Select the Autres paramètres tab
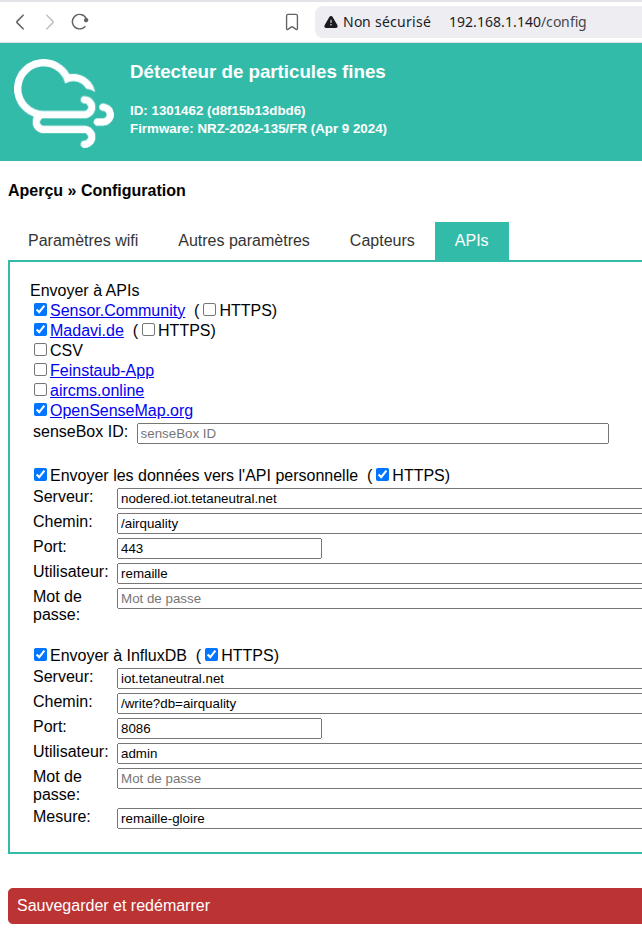This screenshot has height=940, width=642. (x=244, y=241)
